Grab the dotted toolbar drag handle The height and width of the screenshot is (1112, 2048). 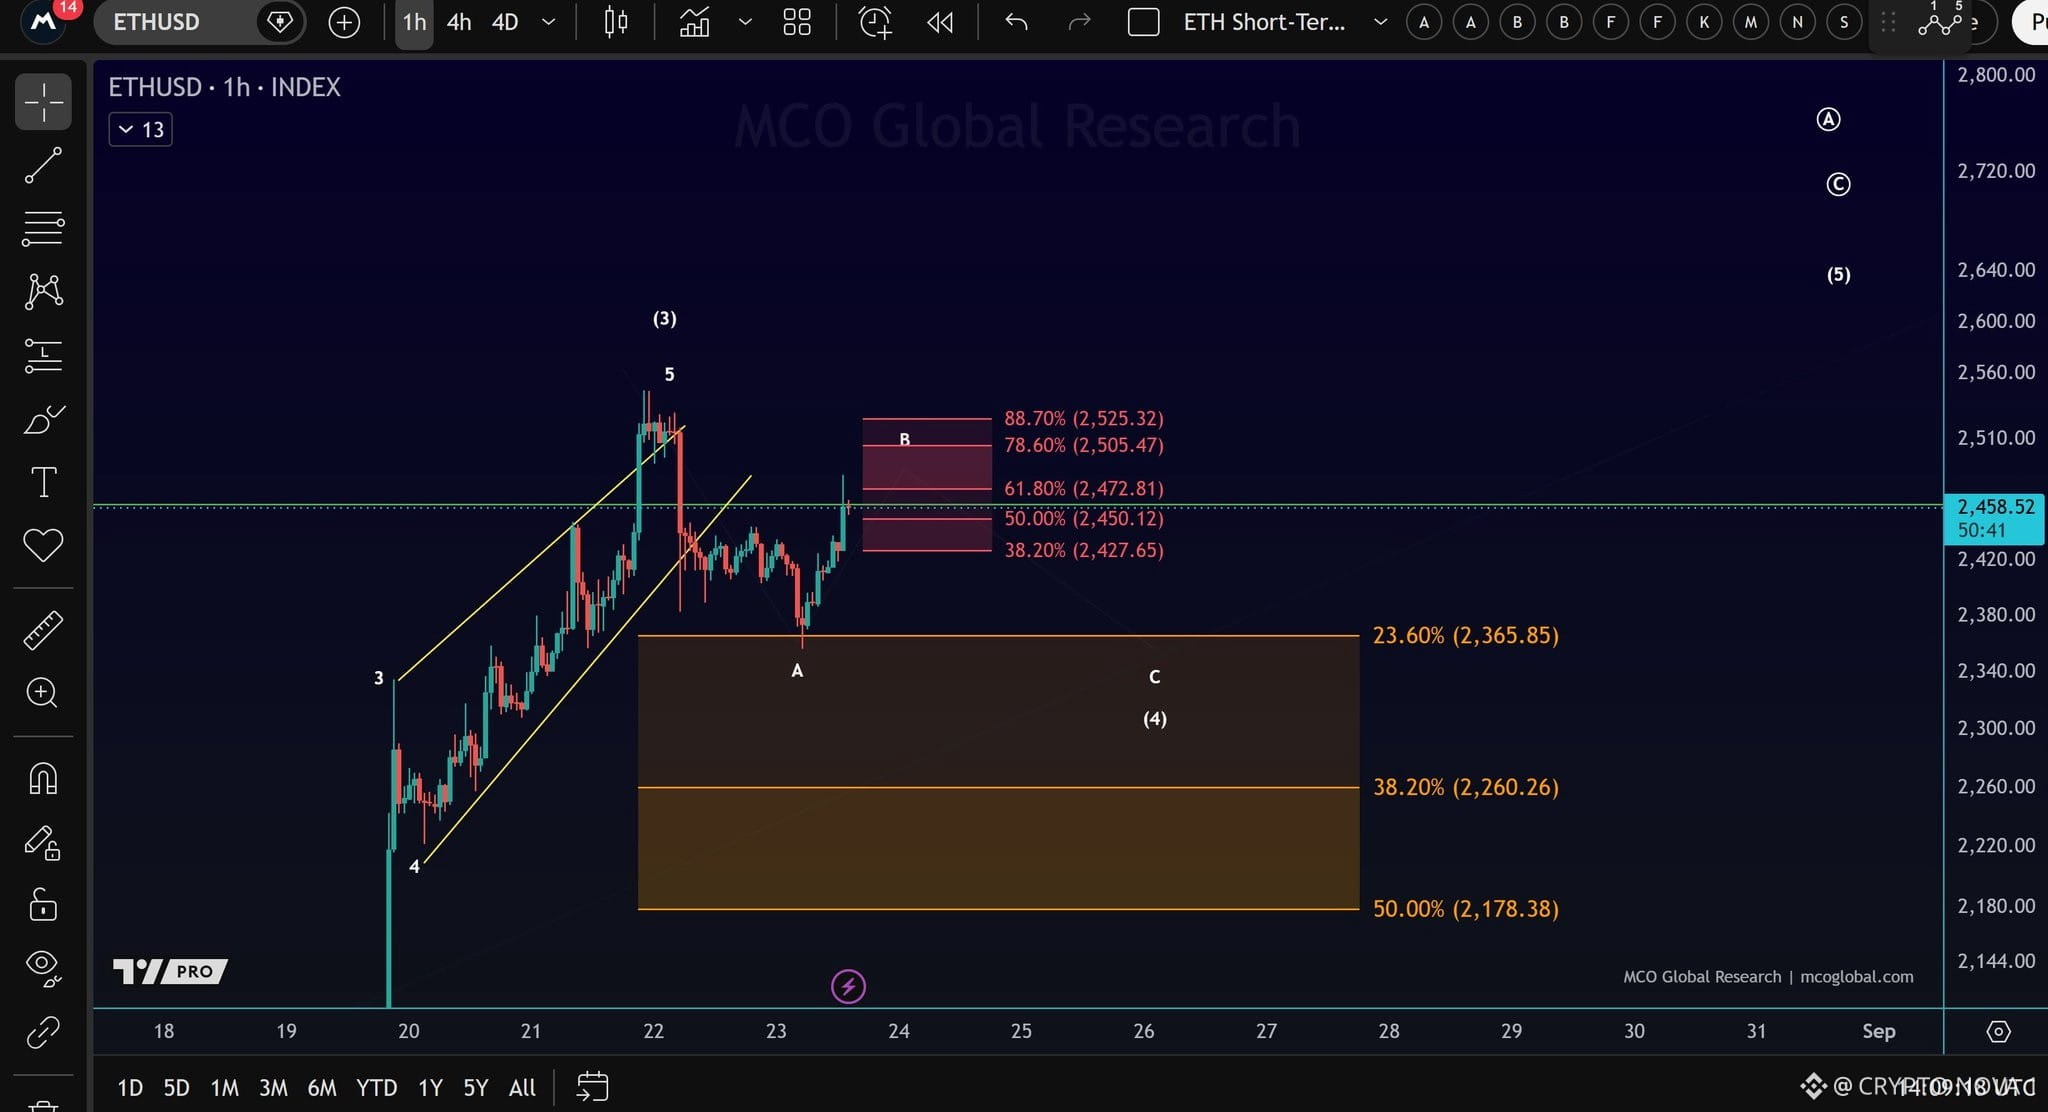pyautogui.click(x=1888, y=22)
